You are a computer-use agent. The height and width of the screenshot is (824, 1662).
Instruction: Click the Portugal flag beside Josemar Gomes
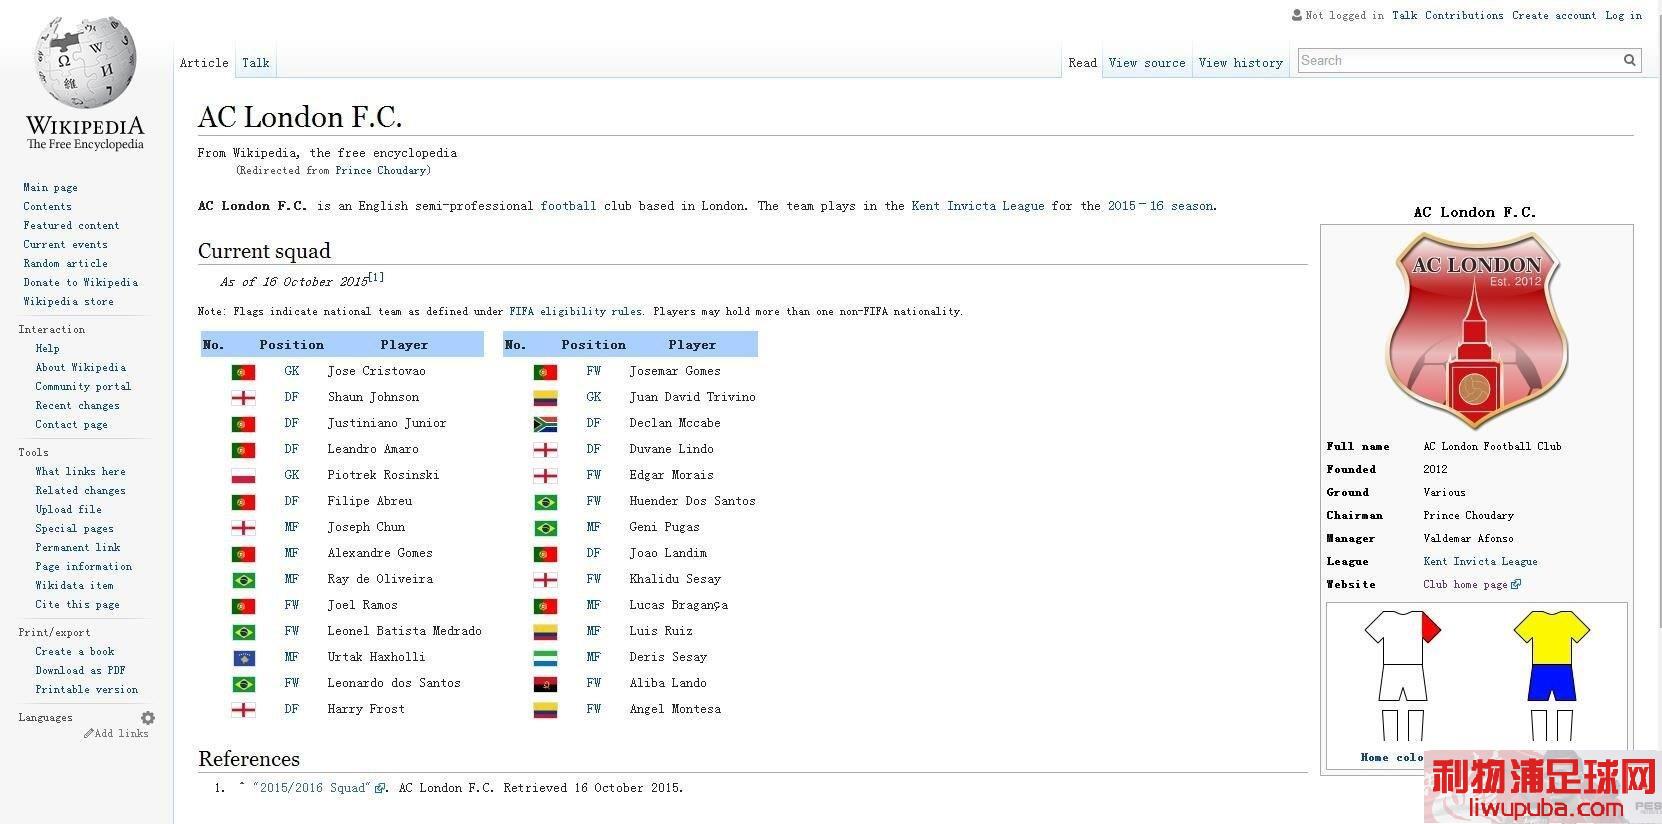tap(545, 372)
